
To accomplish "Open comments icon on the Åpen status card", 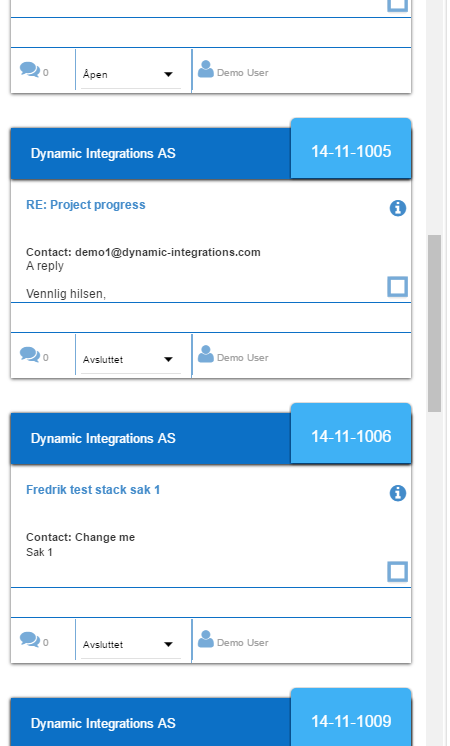I will pyautogui.click(x=30, y=70).
